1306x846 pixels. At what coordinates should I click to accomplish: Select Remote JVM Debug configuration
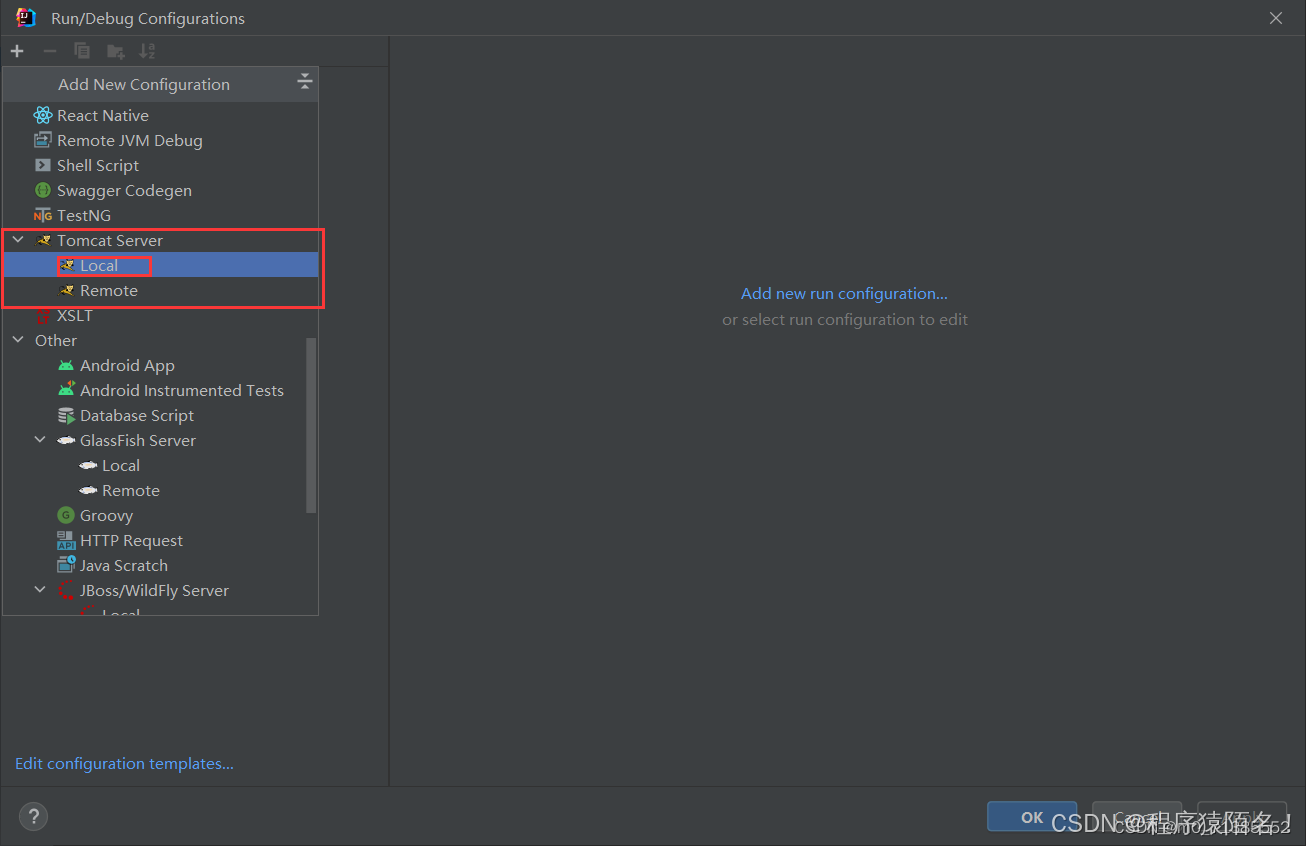click(x=160, y=140)
